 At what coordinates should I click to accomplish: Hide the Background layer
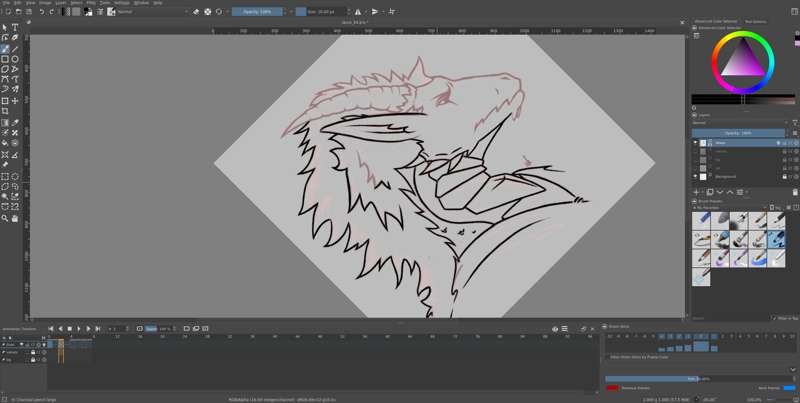point(696,176)
